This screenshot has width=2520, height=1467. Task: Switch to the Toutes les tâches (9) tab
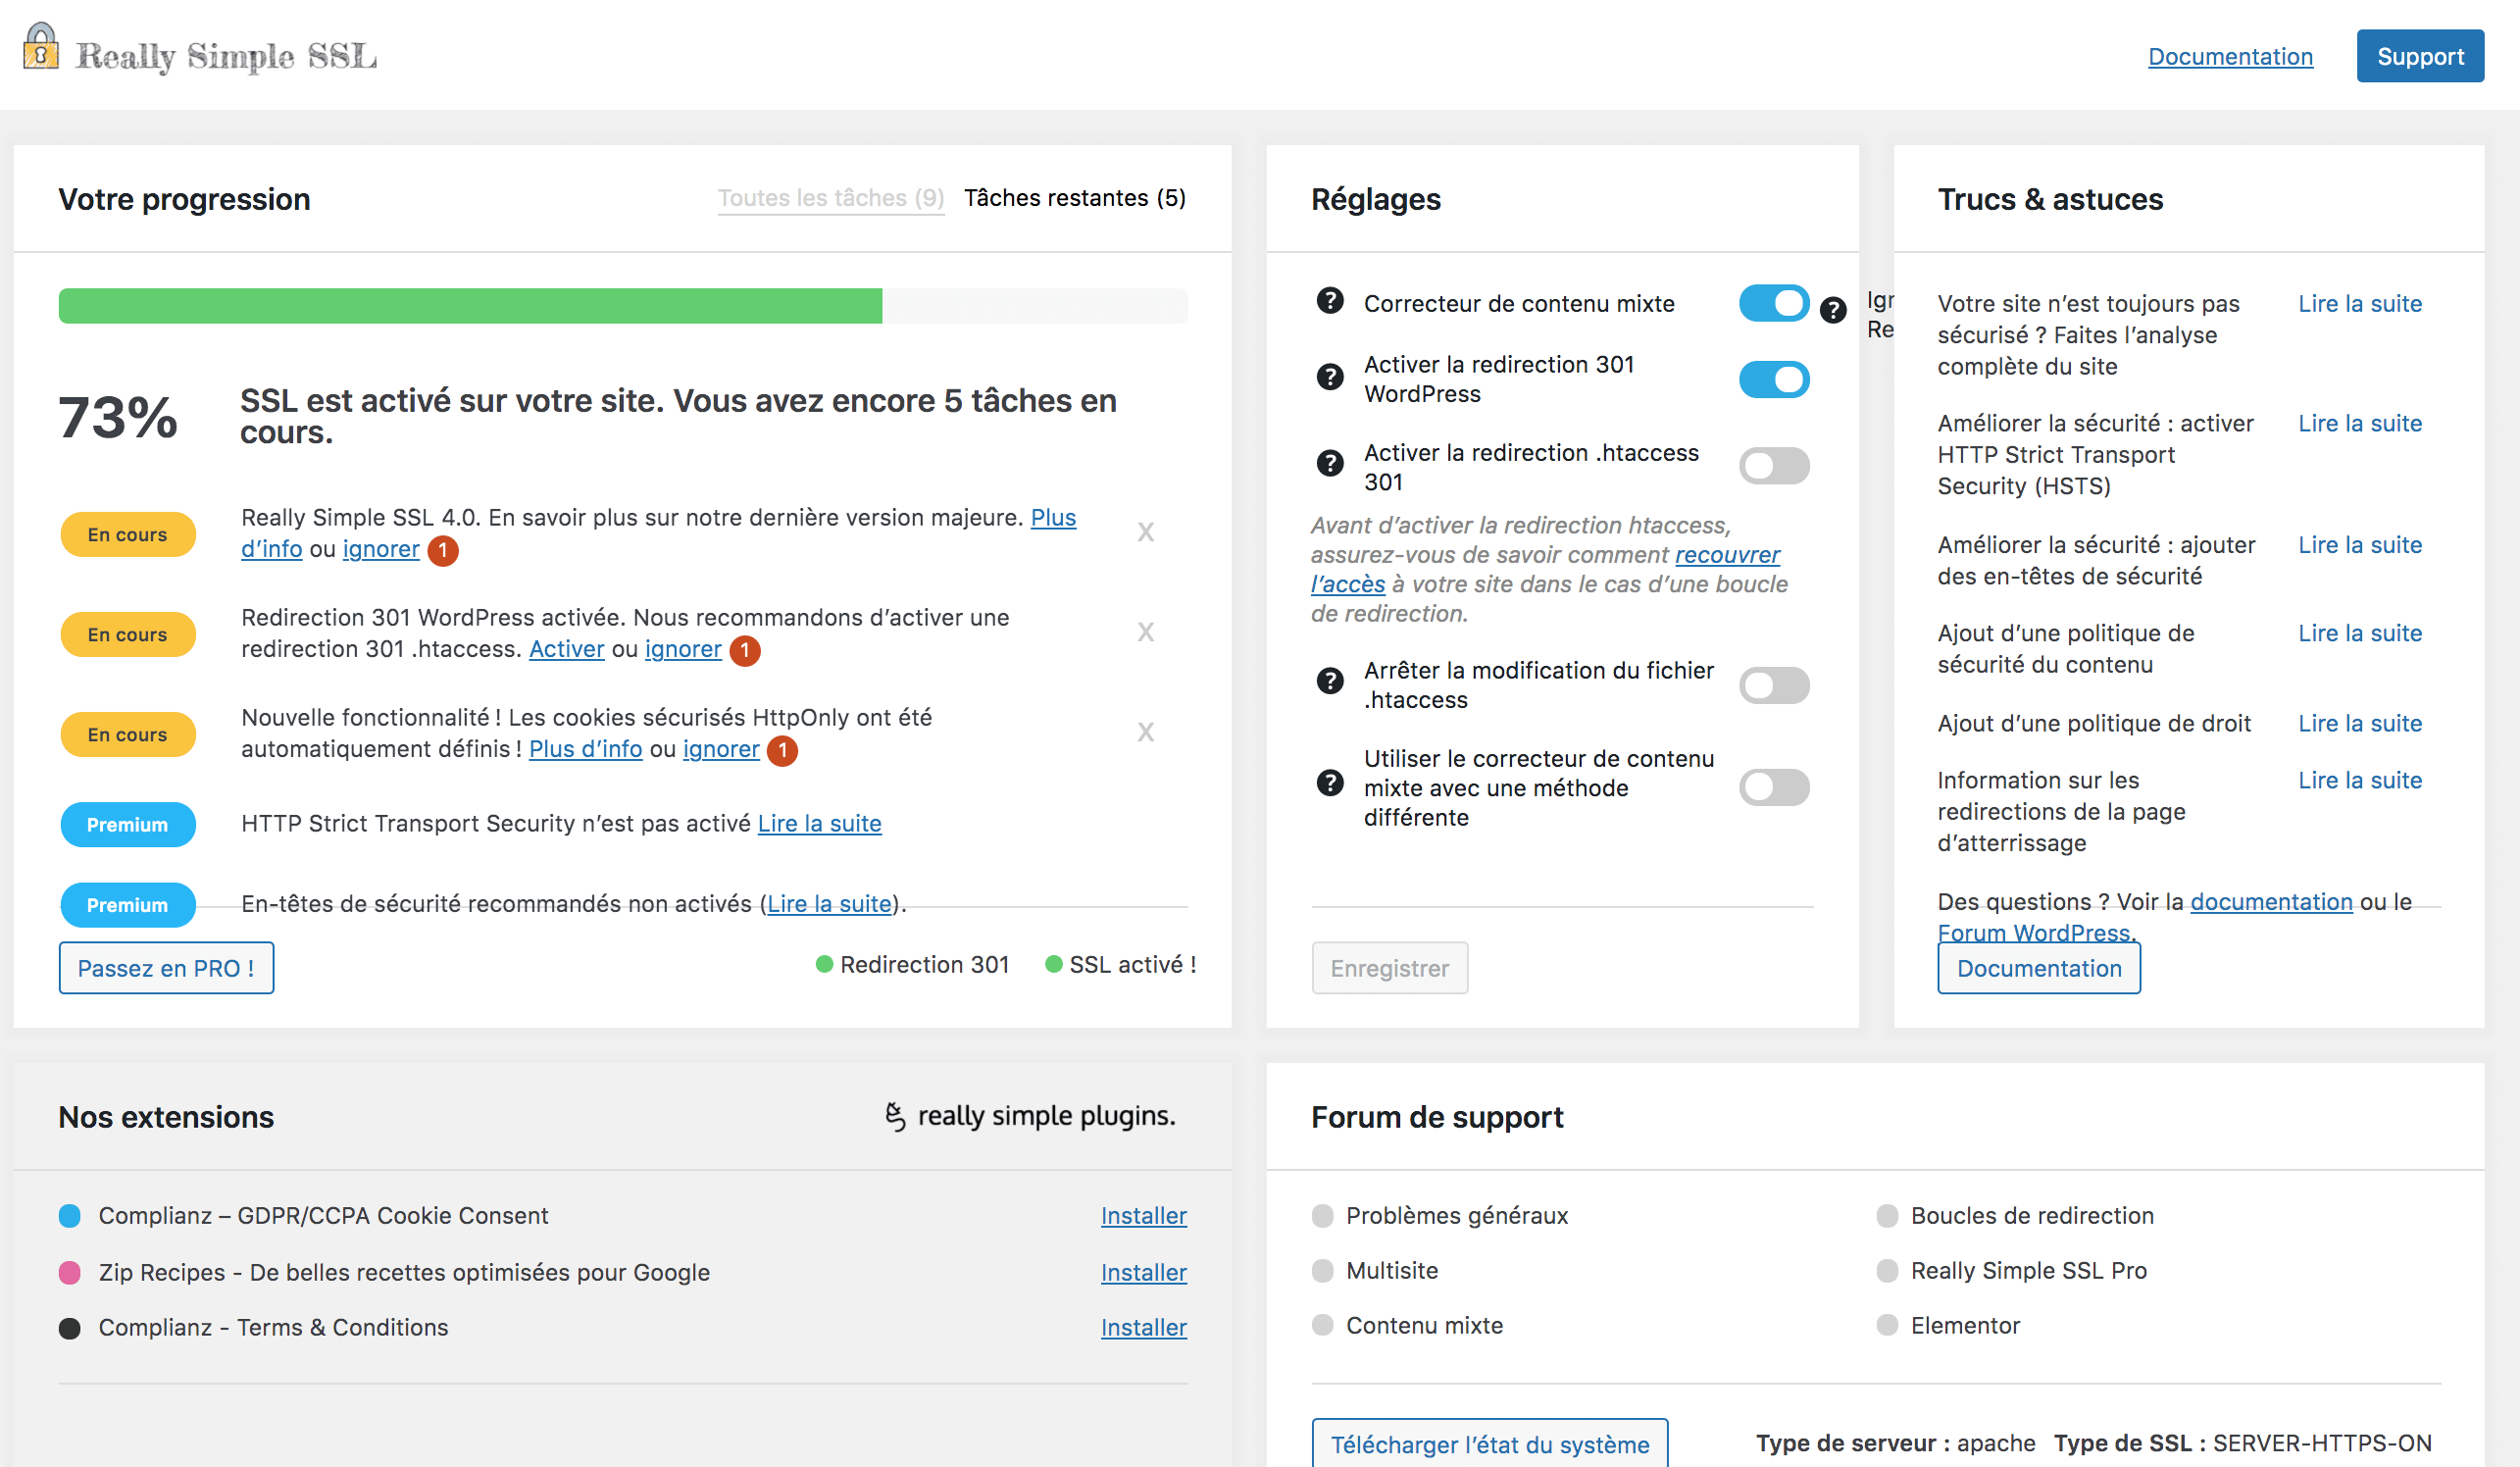pos(830,198)
